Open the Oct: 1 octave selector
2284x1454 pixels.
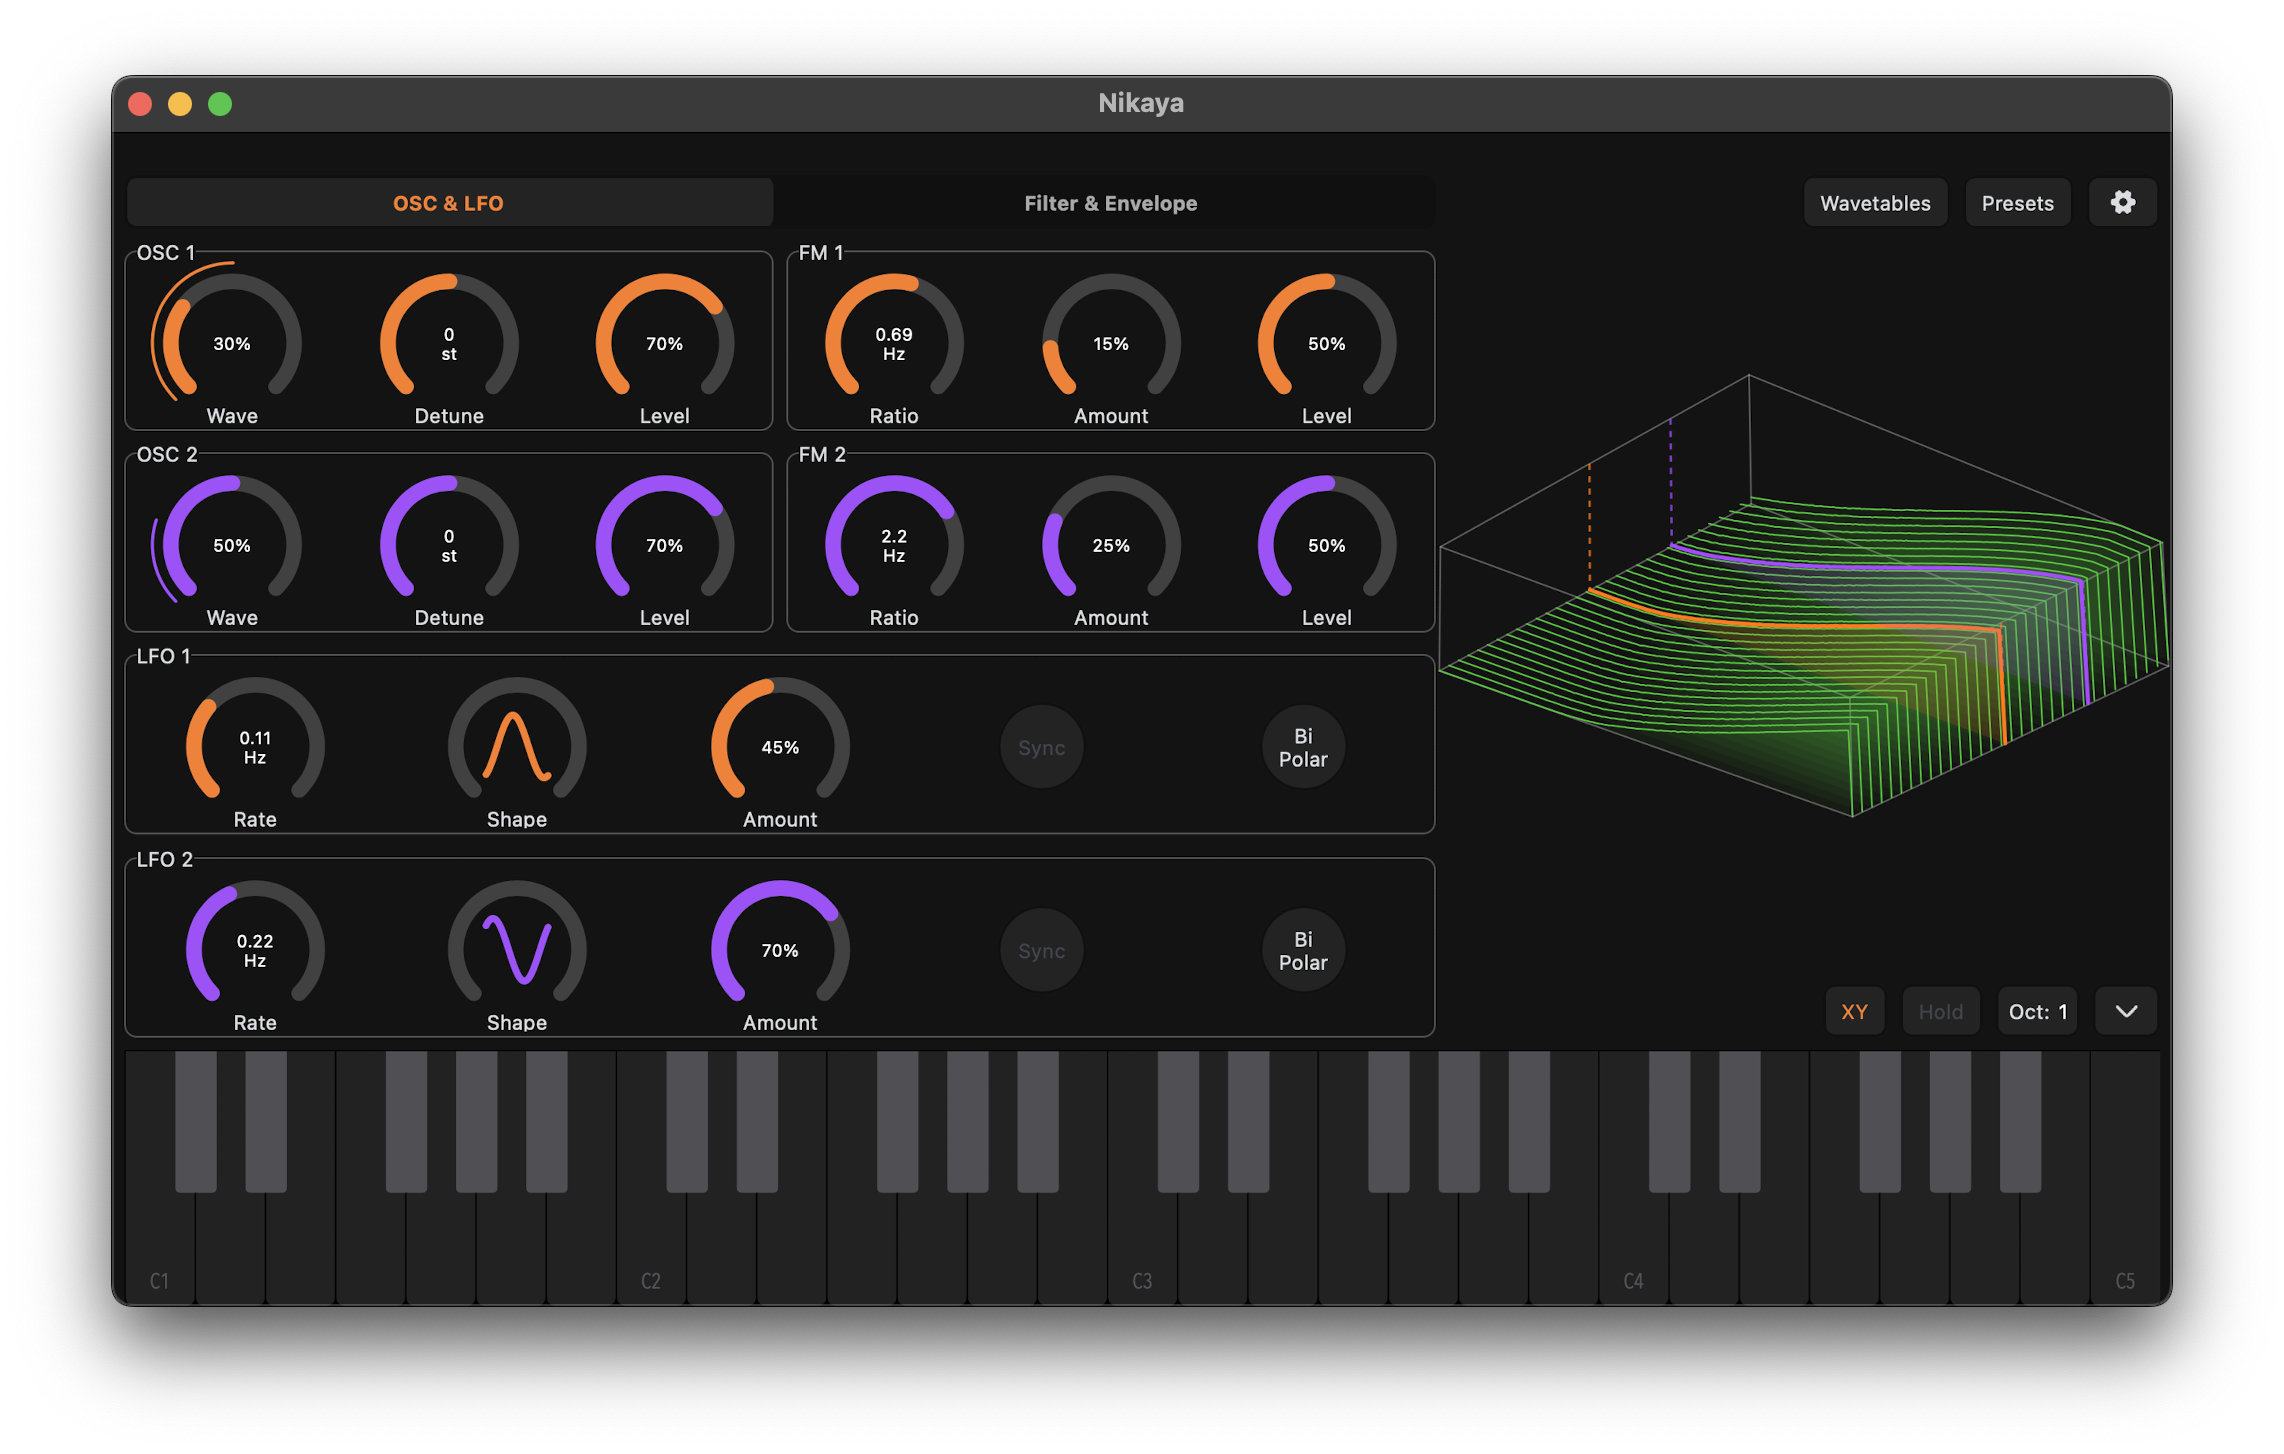tap(2037, 1011)
